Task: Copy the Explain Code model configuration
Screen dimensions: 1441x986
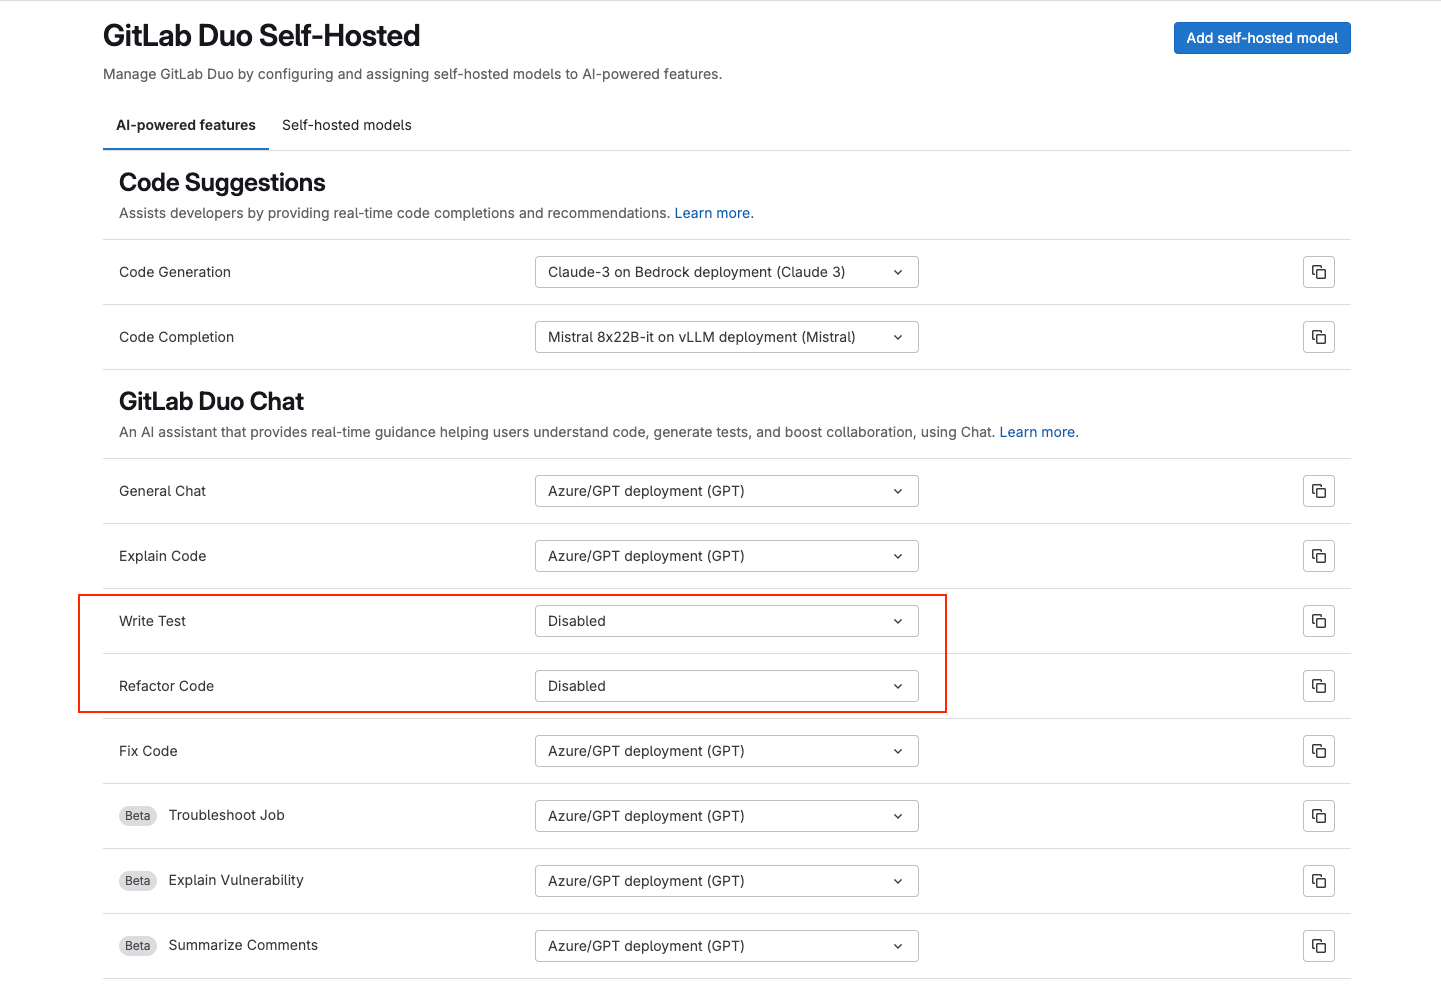Action: pos(1318,556)
